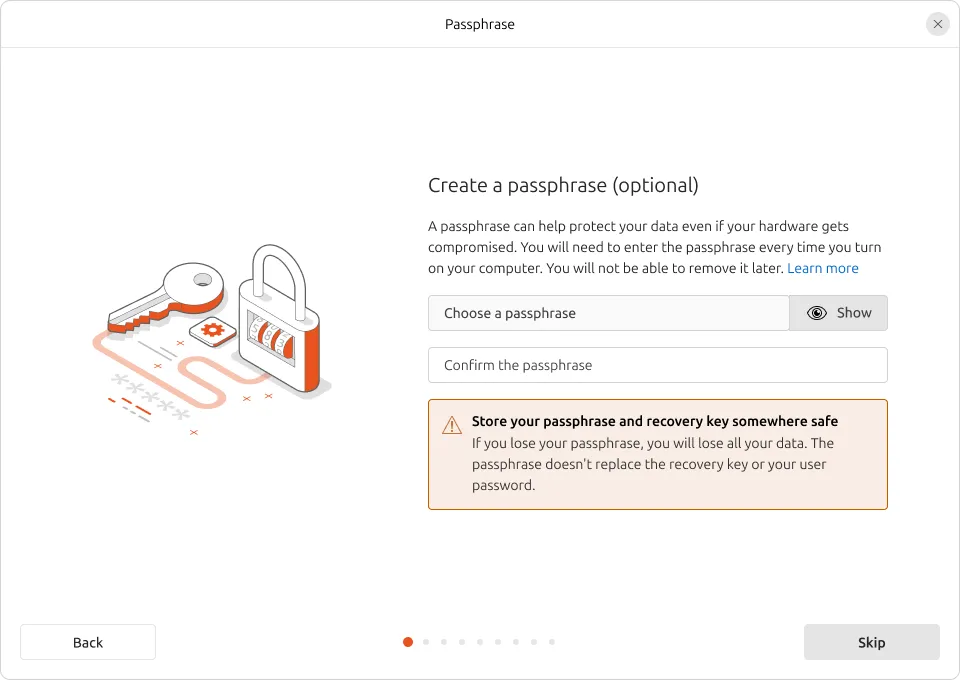
Task: Click the orange gear chip icon
Action: 212,330
